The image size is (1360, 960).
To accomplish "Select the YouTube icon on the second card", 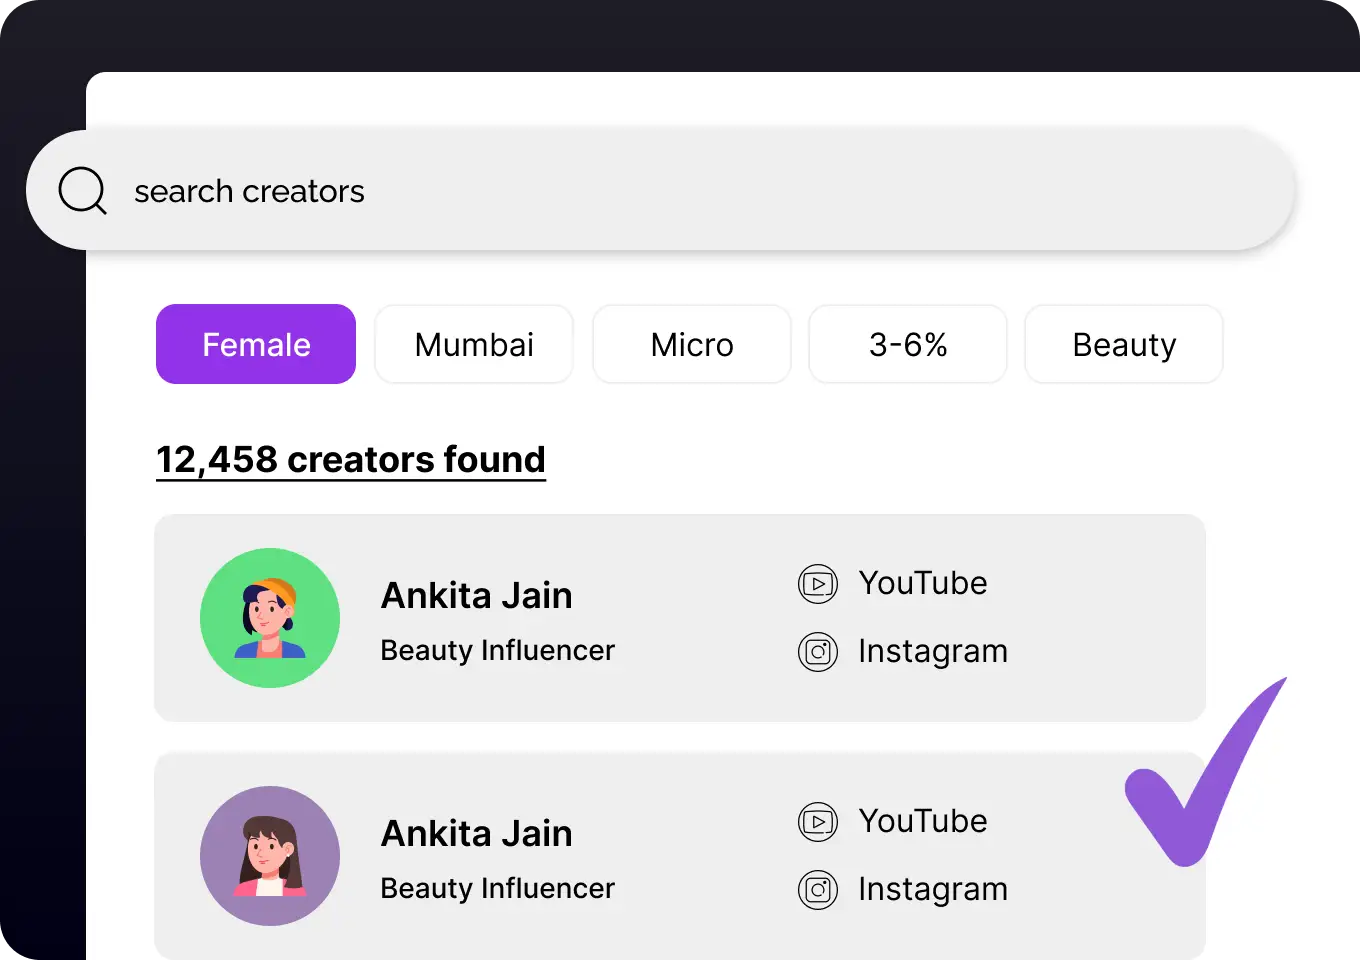I will [x=818, y=821].
